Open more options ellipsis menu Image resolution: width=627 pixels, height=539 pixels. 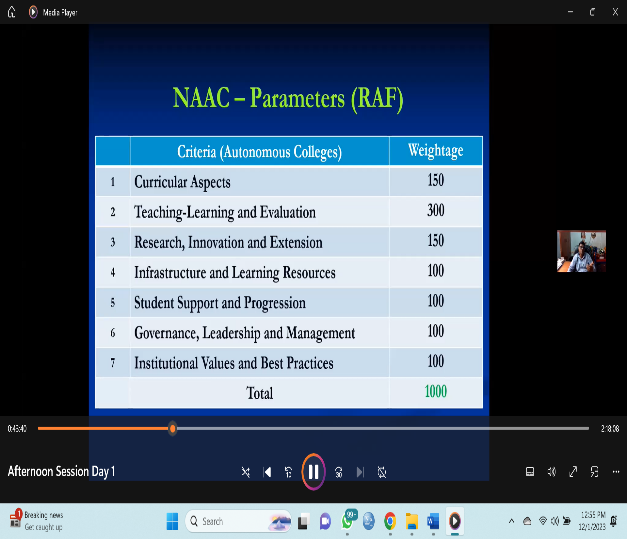(x=616, y=472)
